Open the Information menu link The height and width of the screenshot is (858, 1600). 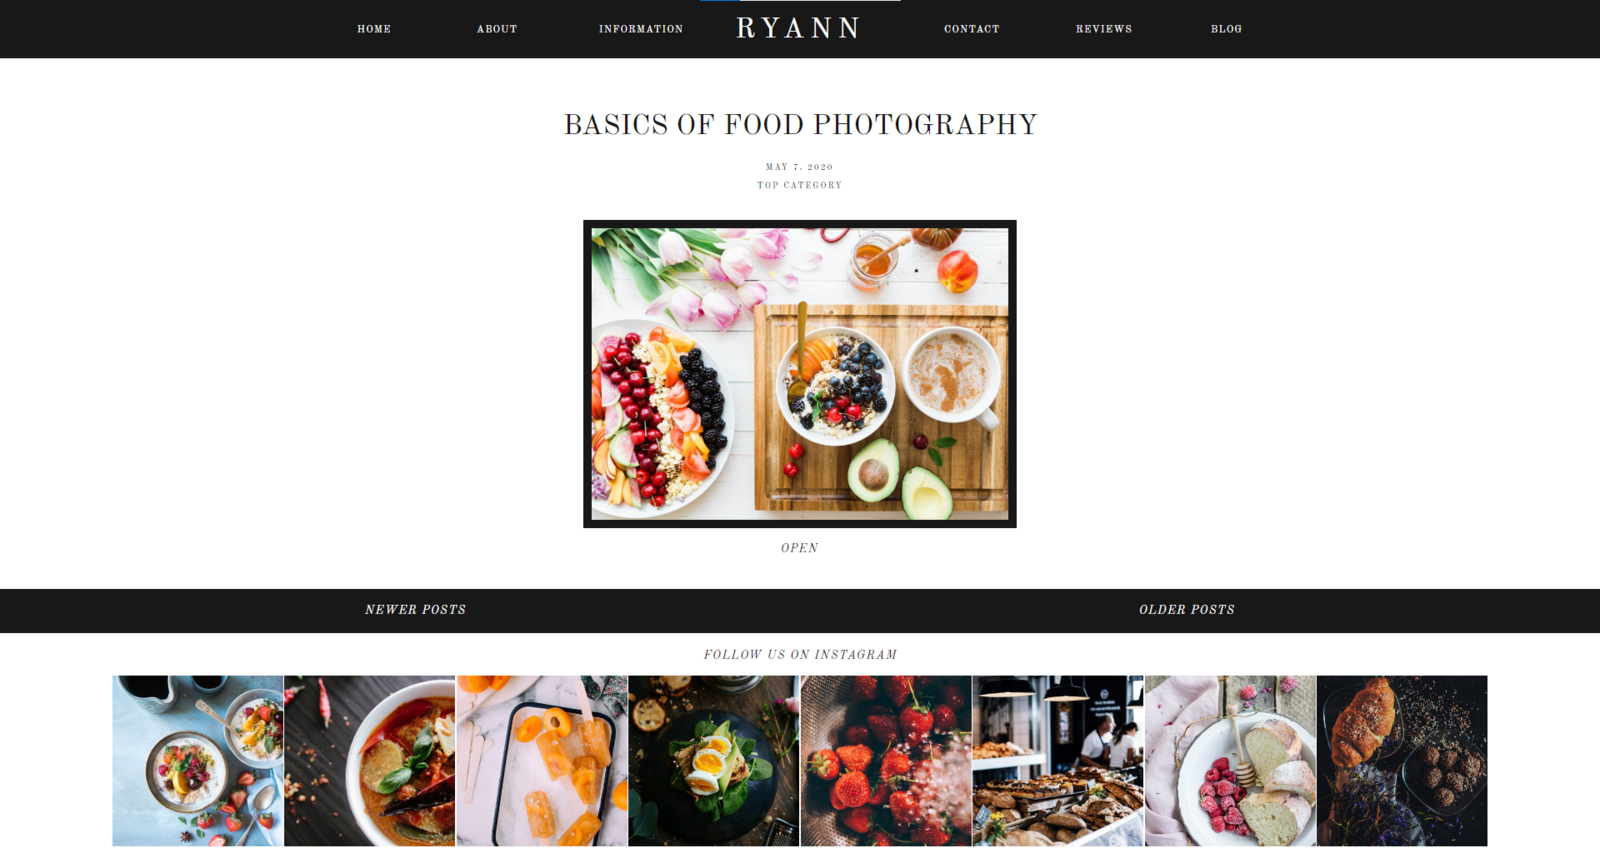tap(641, 29)
